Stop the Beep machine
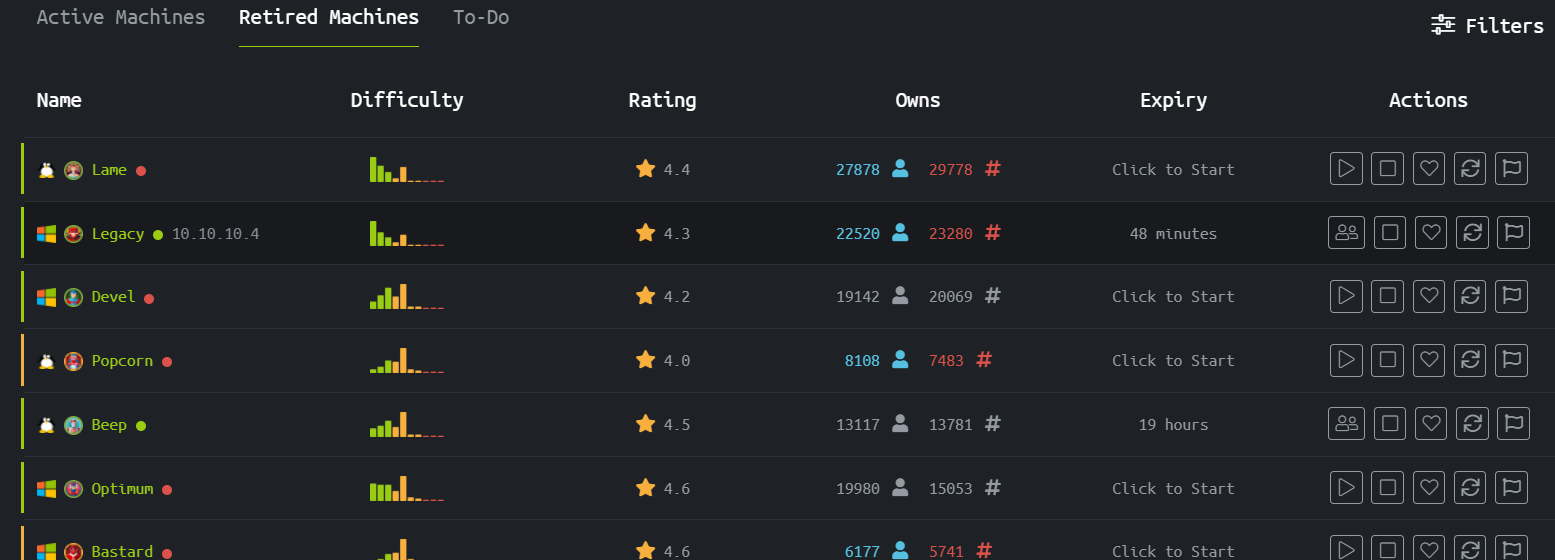Screen dimensions: 1555x560 (1390, 424)
